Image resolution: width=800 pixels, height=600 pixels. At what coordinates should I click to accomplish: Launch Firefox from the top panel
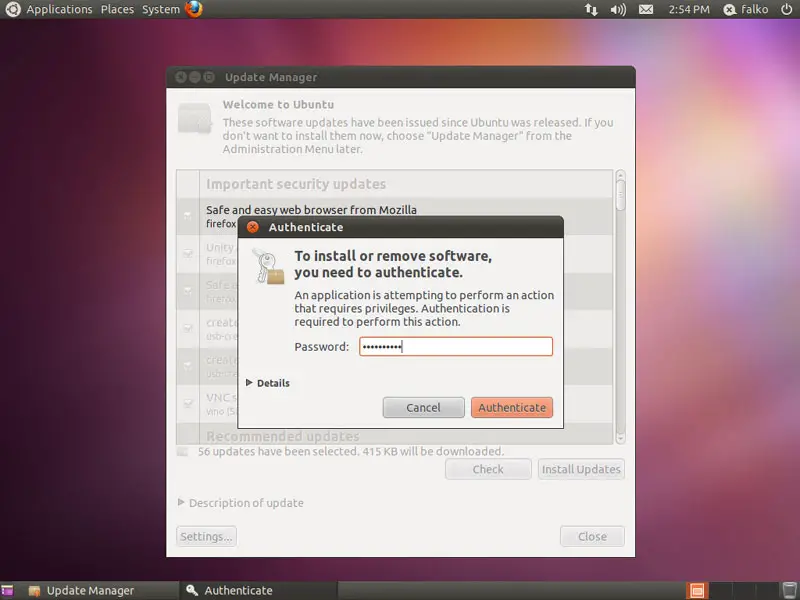(x=194, y=9)
